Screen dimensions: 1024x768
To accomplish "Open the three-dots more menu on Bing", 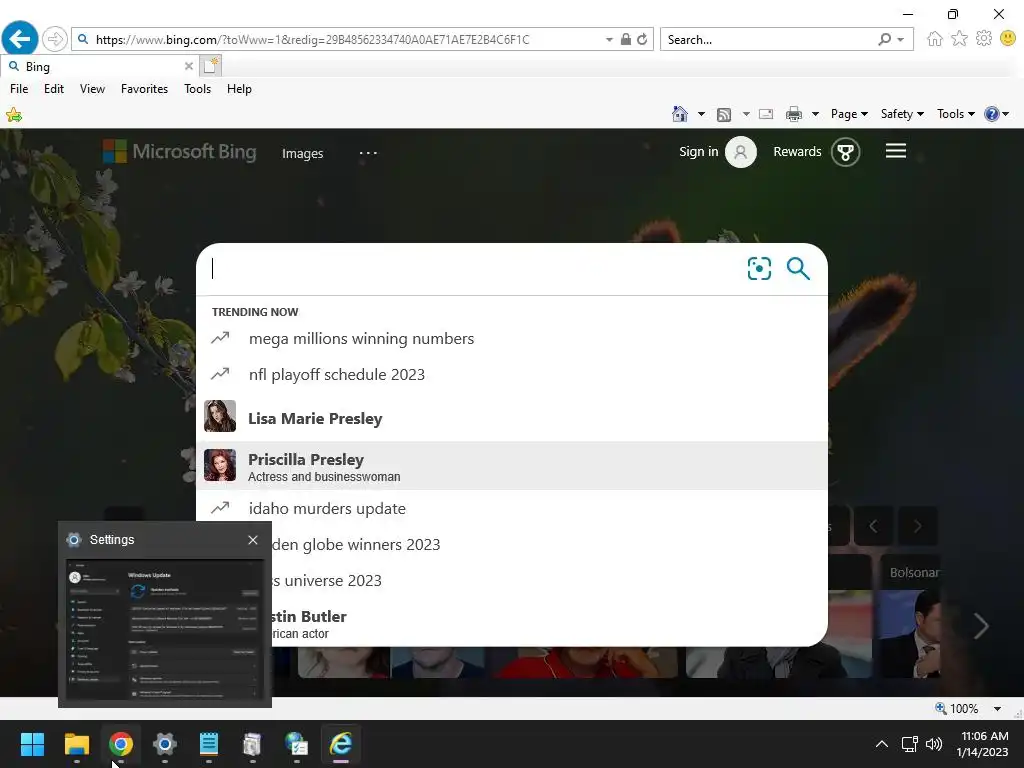I will click(368, 153).
